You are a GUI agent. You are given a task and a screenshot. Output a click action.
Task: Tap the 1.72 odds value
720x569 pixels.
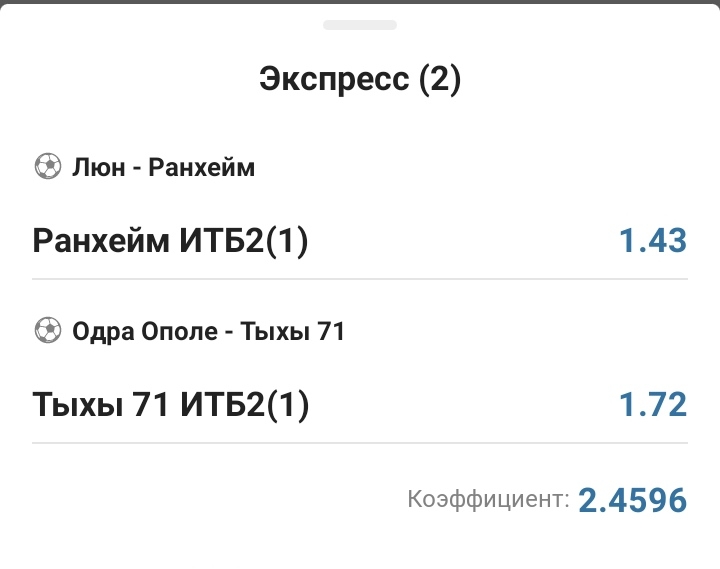point(652,405)
